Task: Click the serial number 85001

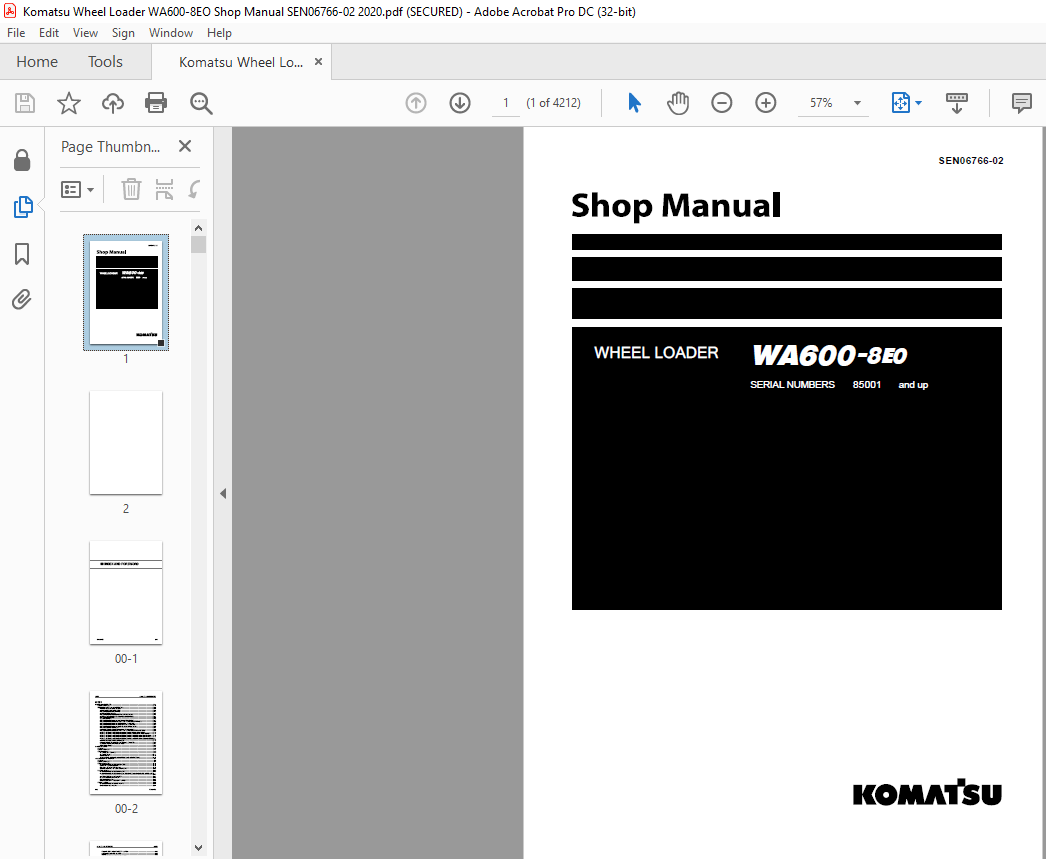Action: (867, 385)
